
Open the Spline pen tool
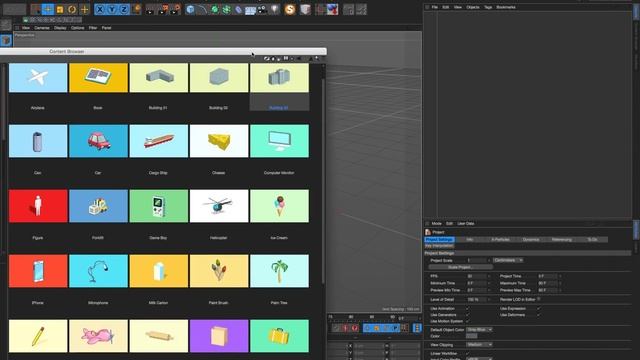[x=202, y=9]
